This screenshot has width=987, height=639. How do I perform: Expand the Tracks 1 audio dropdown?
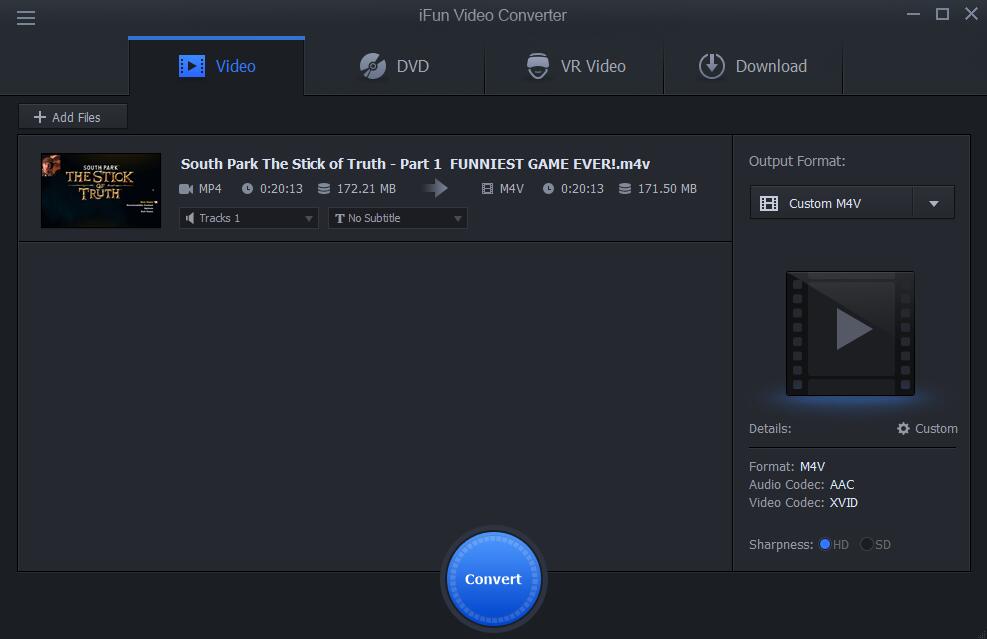[249, 218]
